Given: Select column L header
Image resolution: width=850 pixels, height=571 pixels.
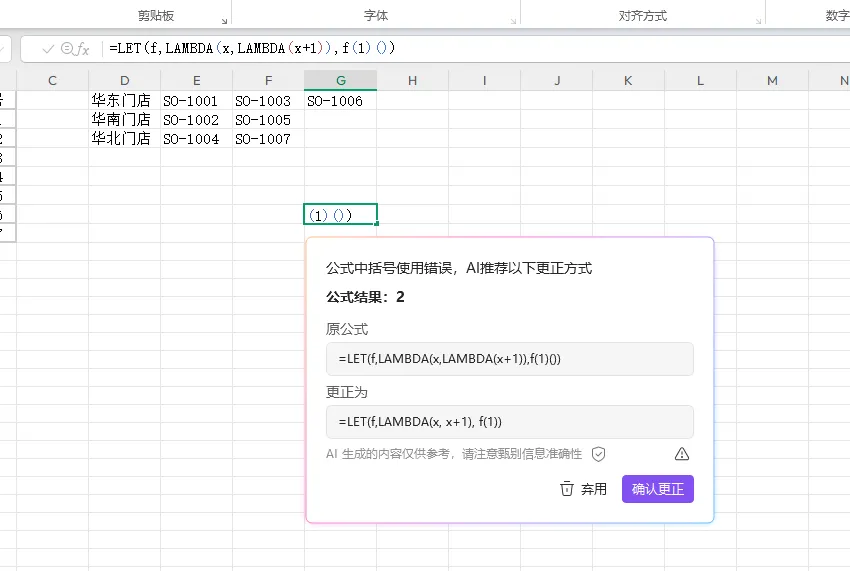Looking at the screenshot, I should point(700,81).
